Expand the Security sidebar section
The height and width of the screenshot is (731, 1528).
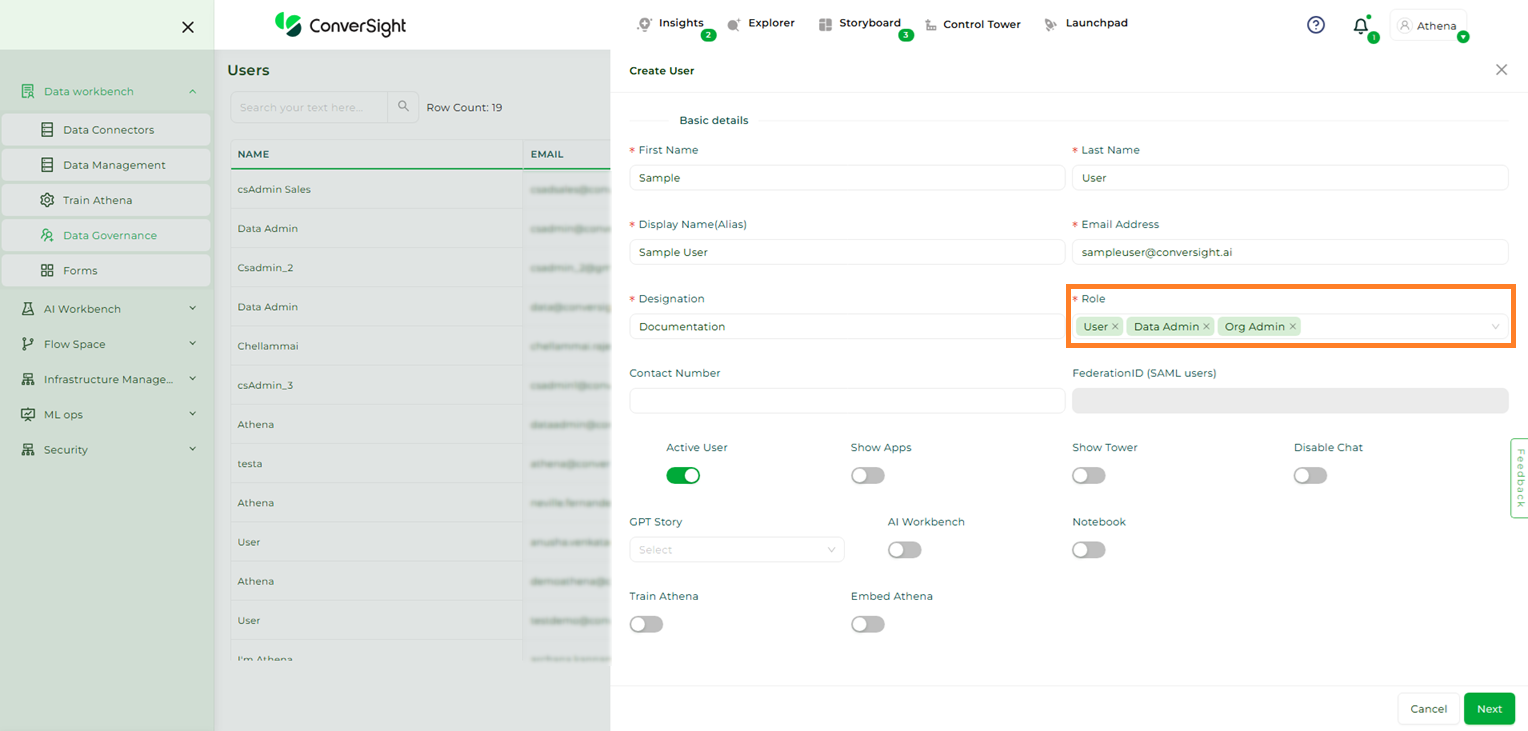pos(108,450)
